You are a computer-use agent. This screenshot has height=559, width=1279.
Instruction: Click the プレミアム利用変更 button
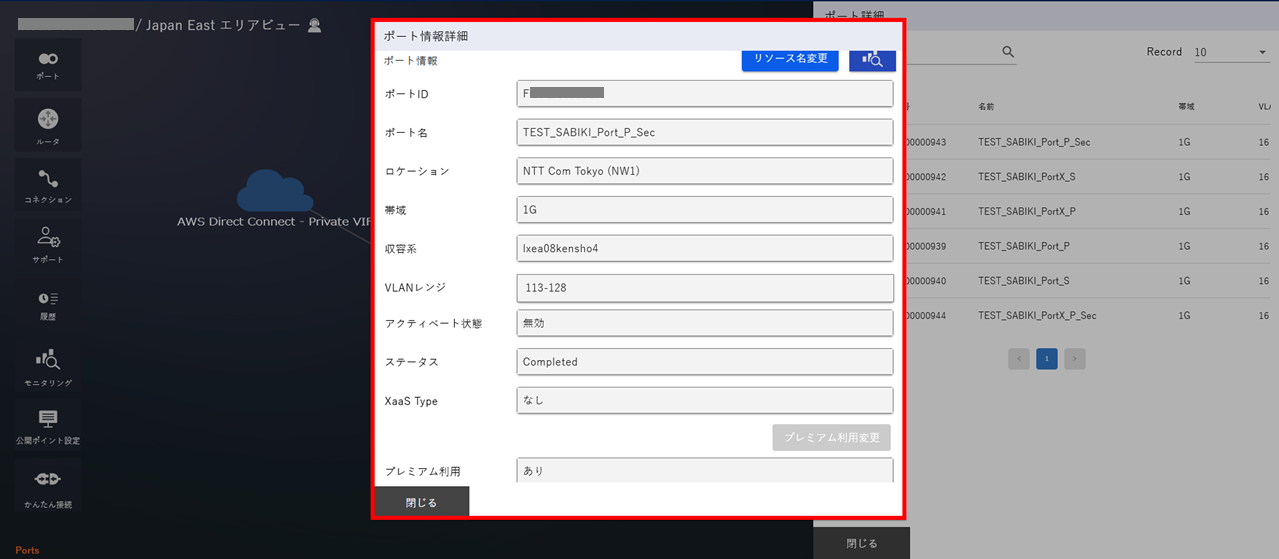831,437
